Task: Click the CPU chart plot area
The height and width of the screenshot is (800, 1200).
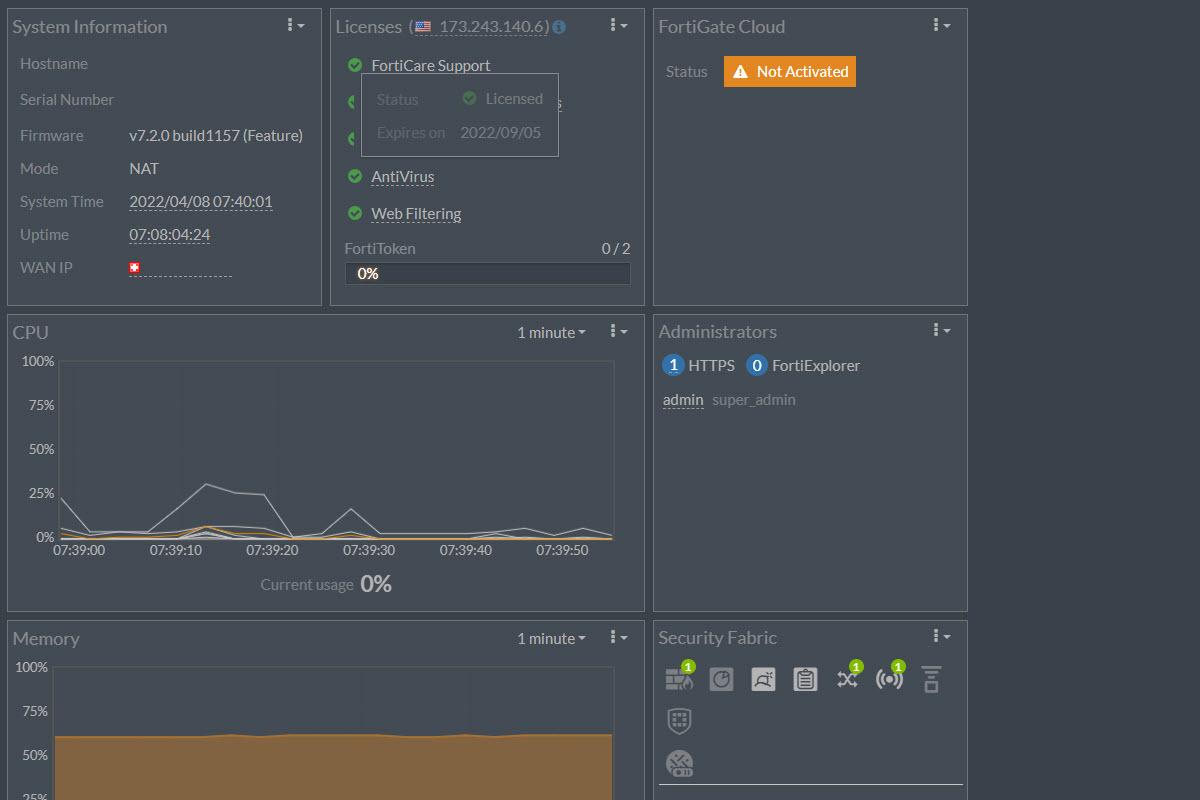Action: click(336, 449)
